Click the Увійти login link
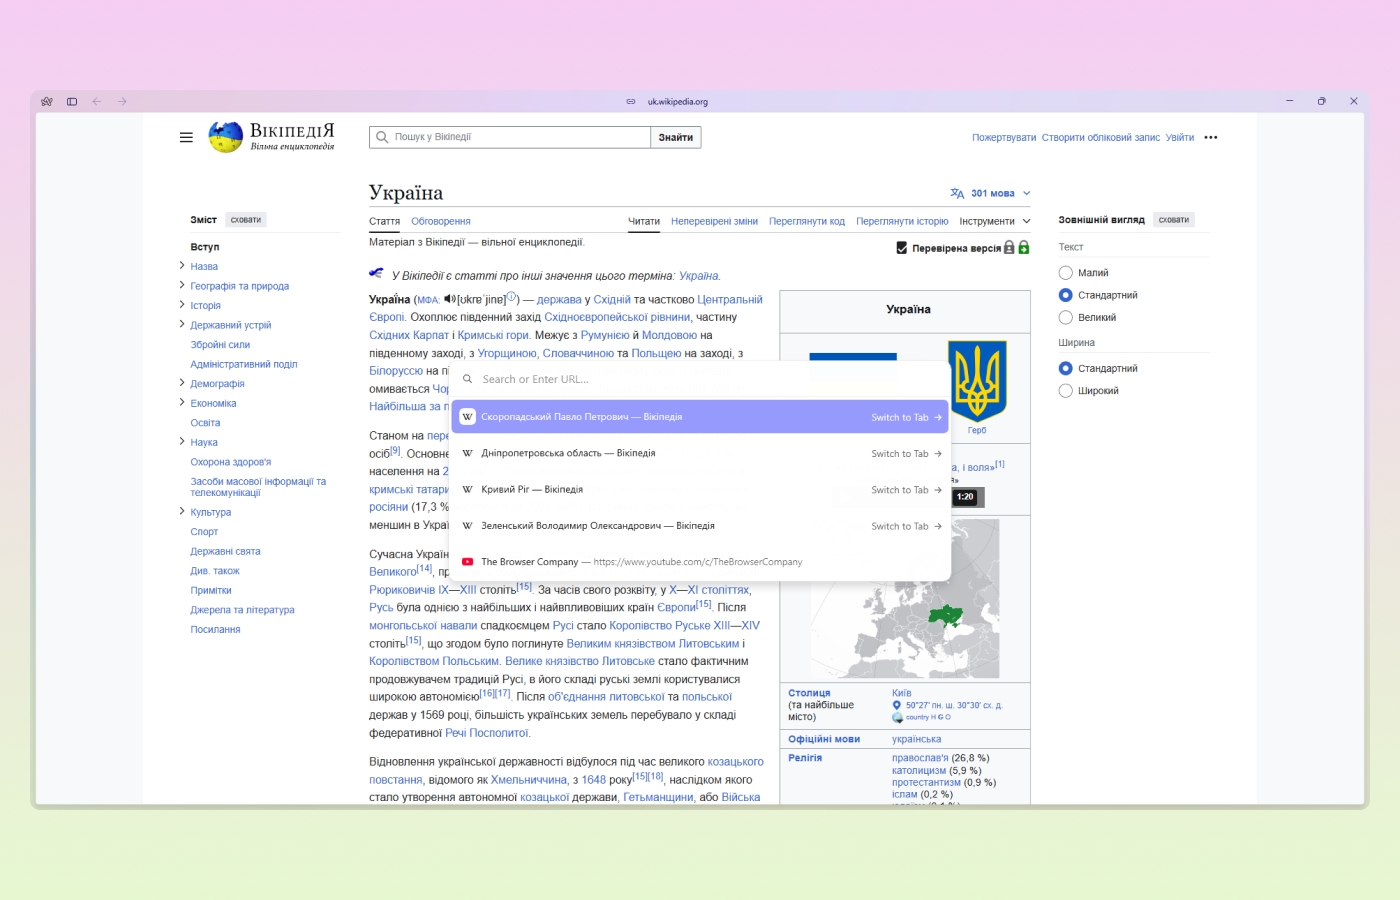Screen dimensions: 1400x900 [x=1180, y=138]
